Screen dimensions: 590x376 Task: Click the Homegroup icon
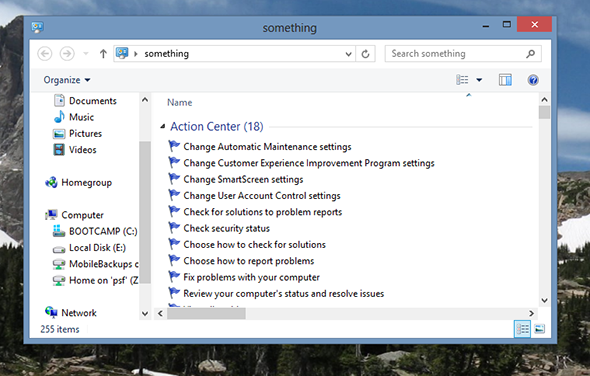[51, 183]
